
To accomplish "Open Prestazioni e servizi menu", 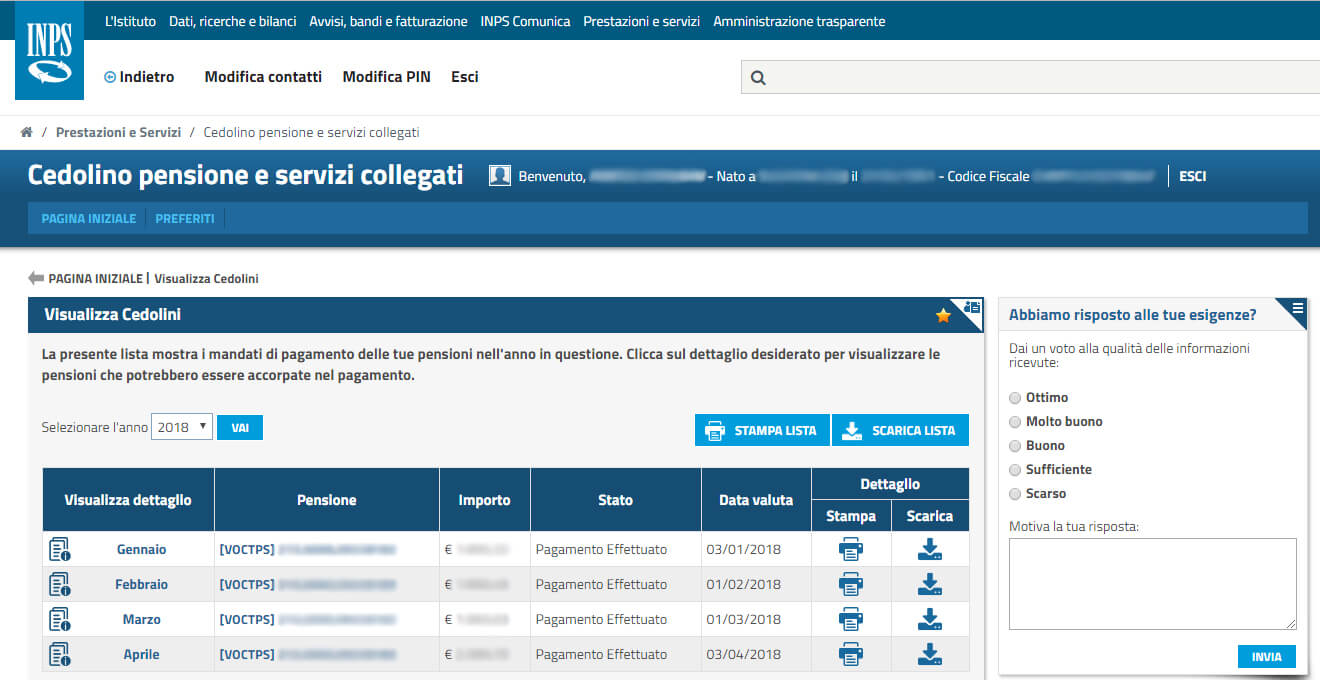I will 641,21.
